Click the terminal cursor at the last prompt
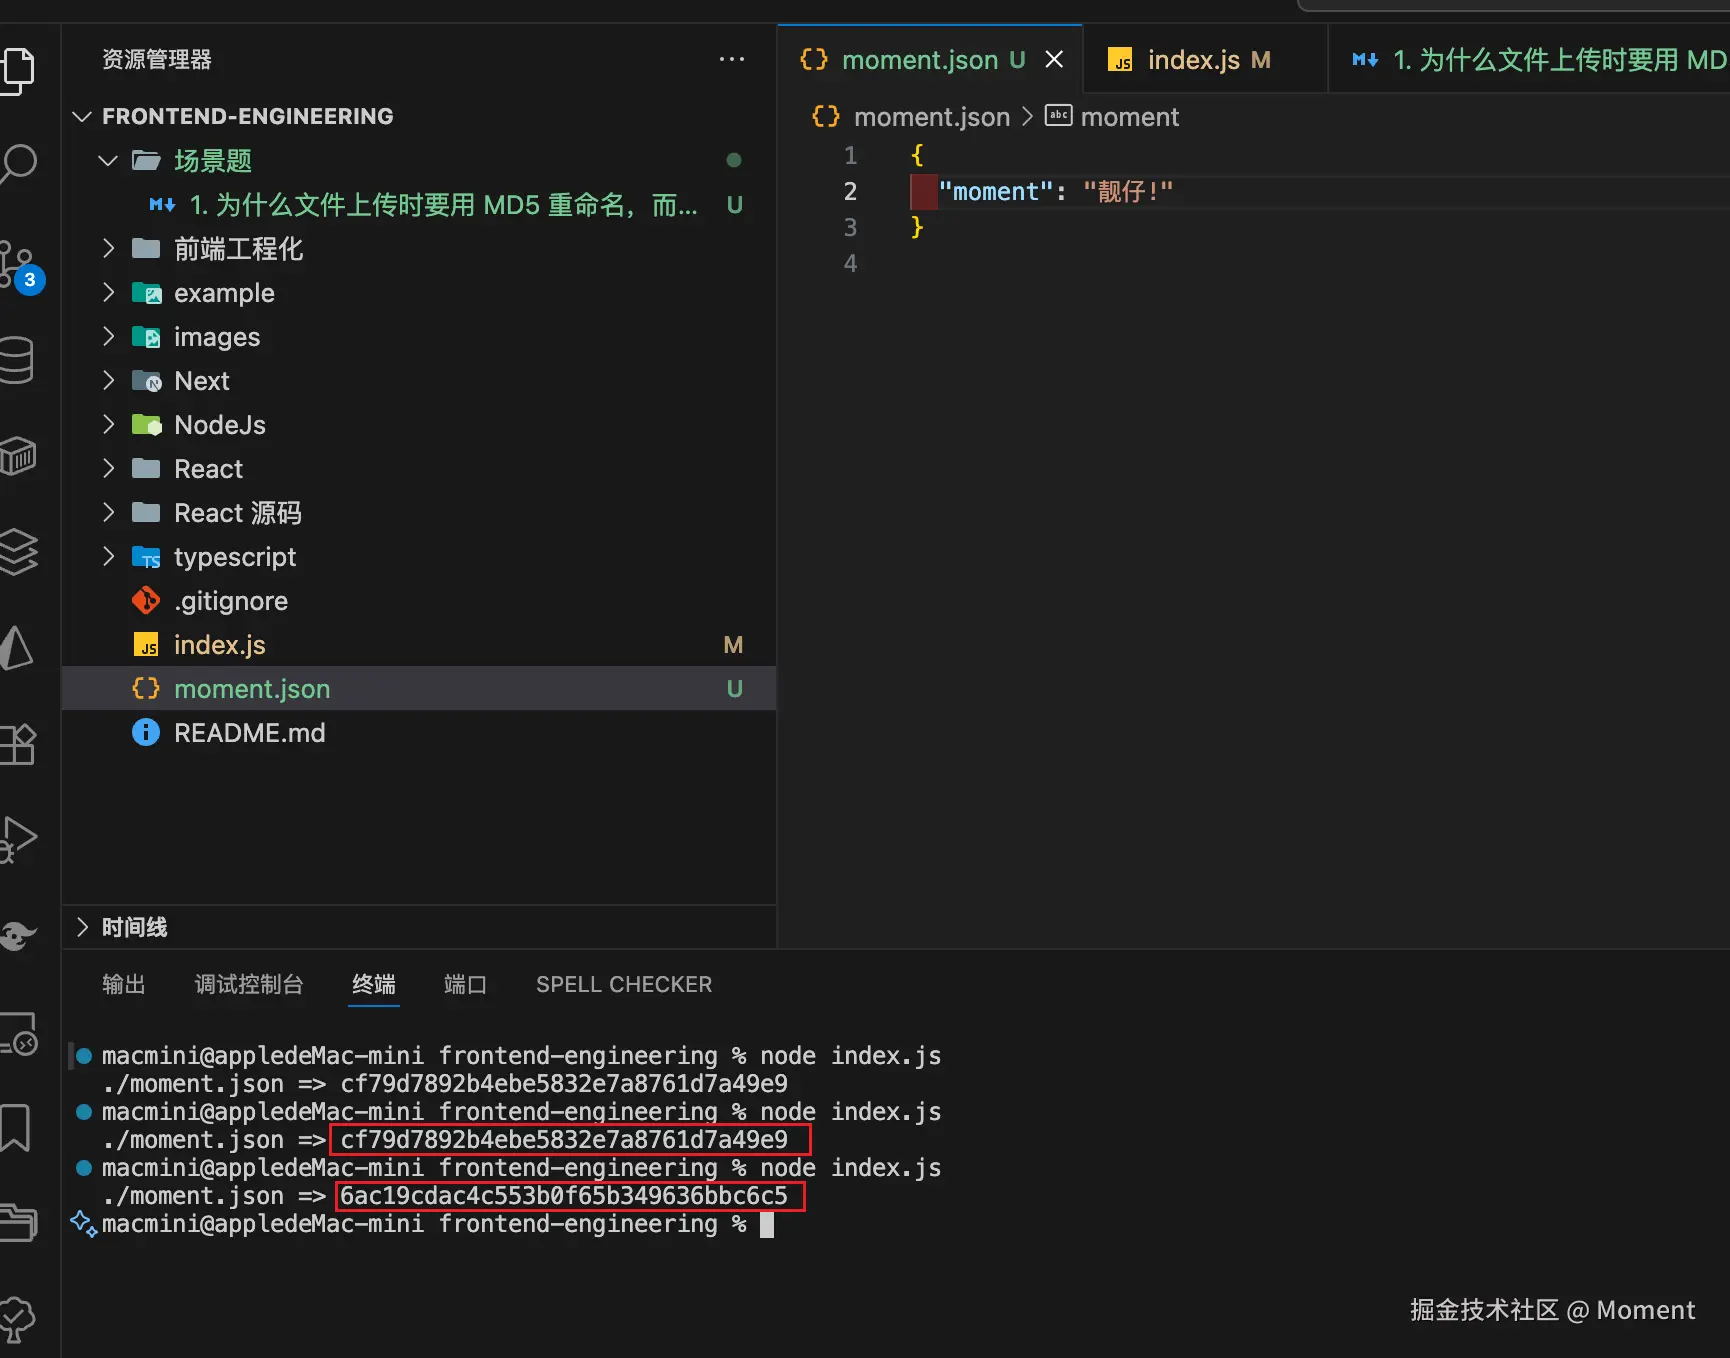This screenshot has width=1730, height=1358. tap(767, 1224)
